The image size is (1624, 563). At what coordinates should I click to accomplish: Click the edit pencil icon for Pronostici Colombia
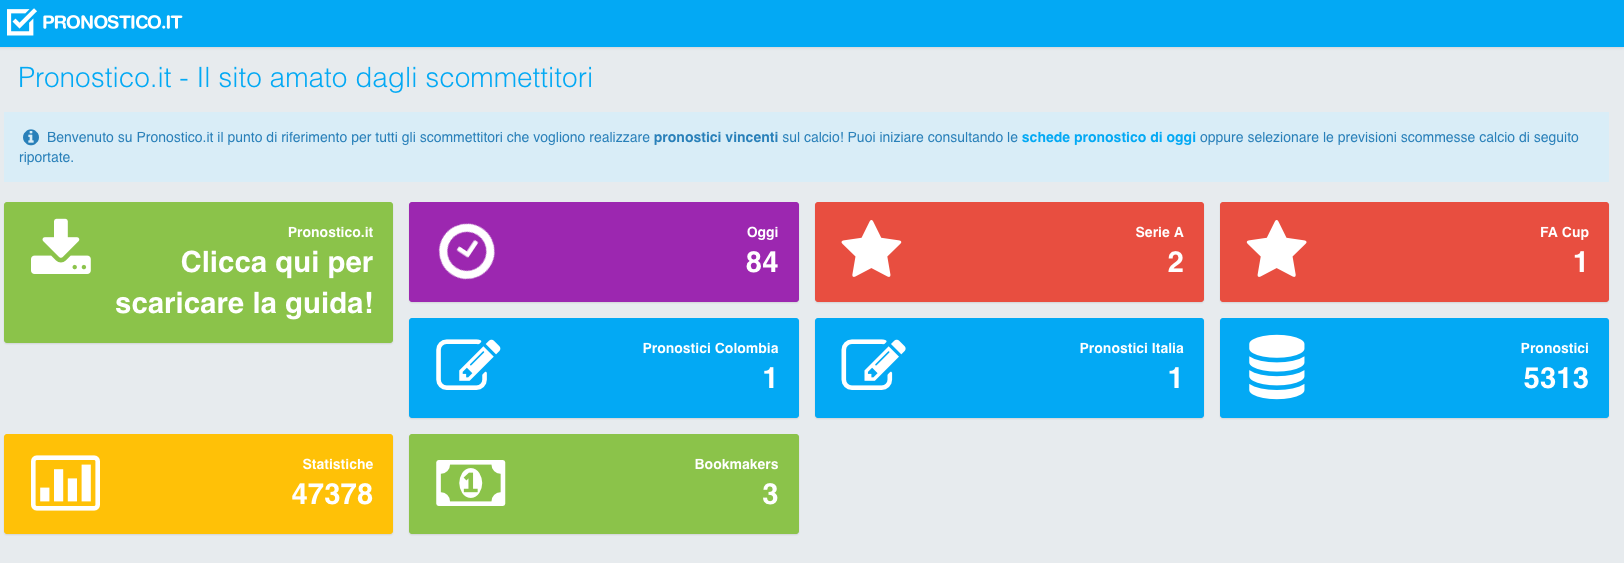[x=468, y=365]
